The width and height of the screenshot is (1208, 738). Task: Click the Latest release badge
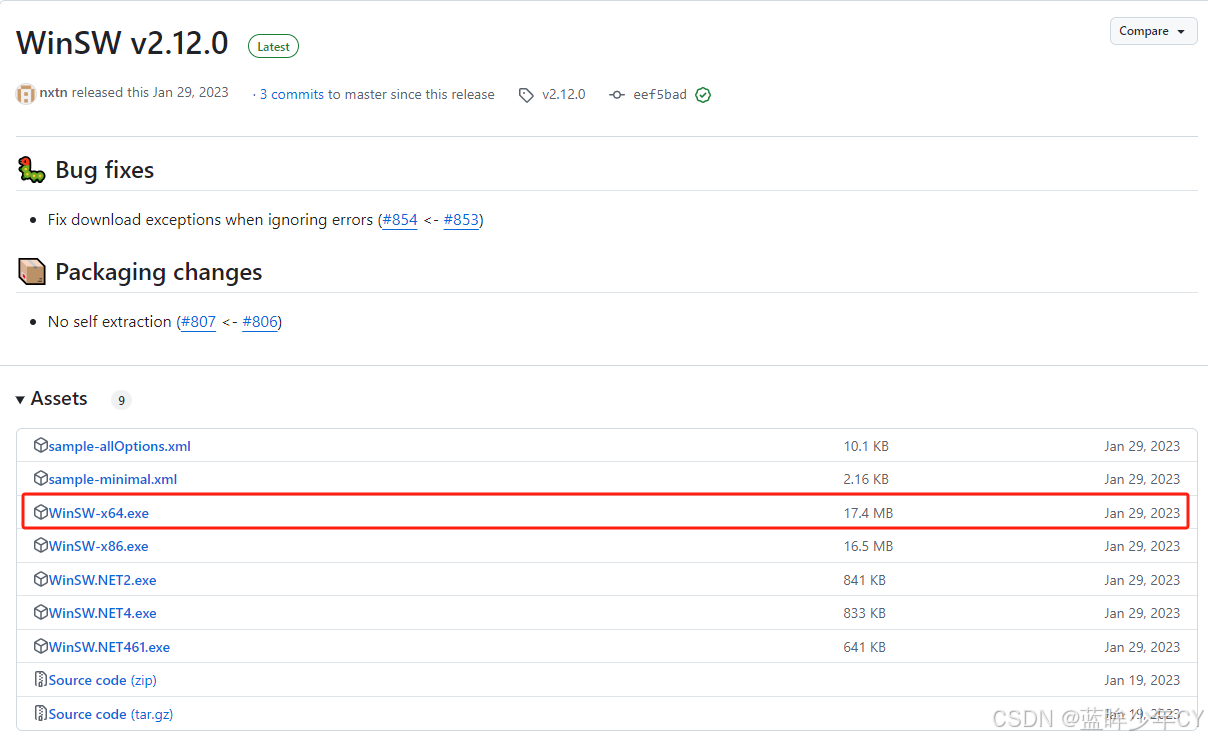point(273,46)
